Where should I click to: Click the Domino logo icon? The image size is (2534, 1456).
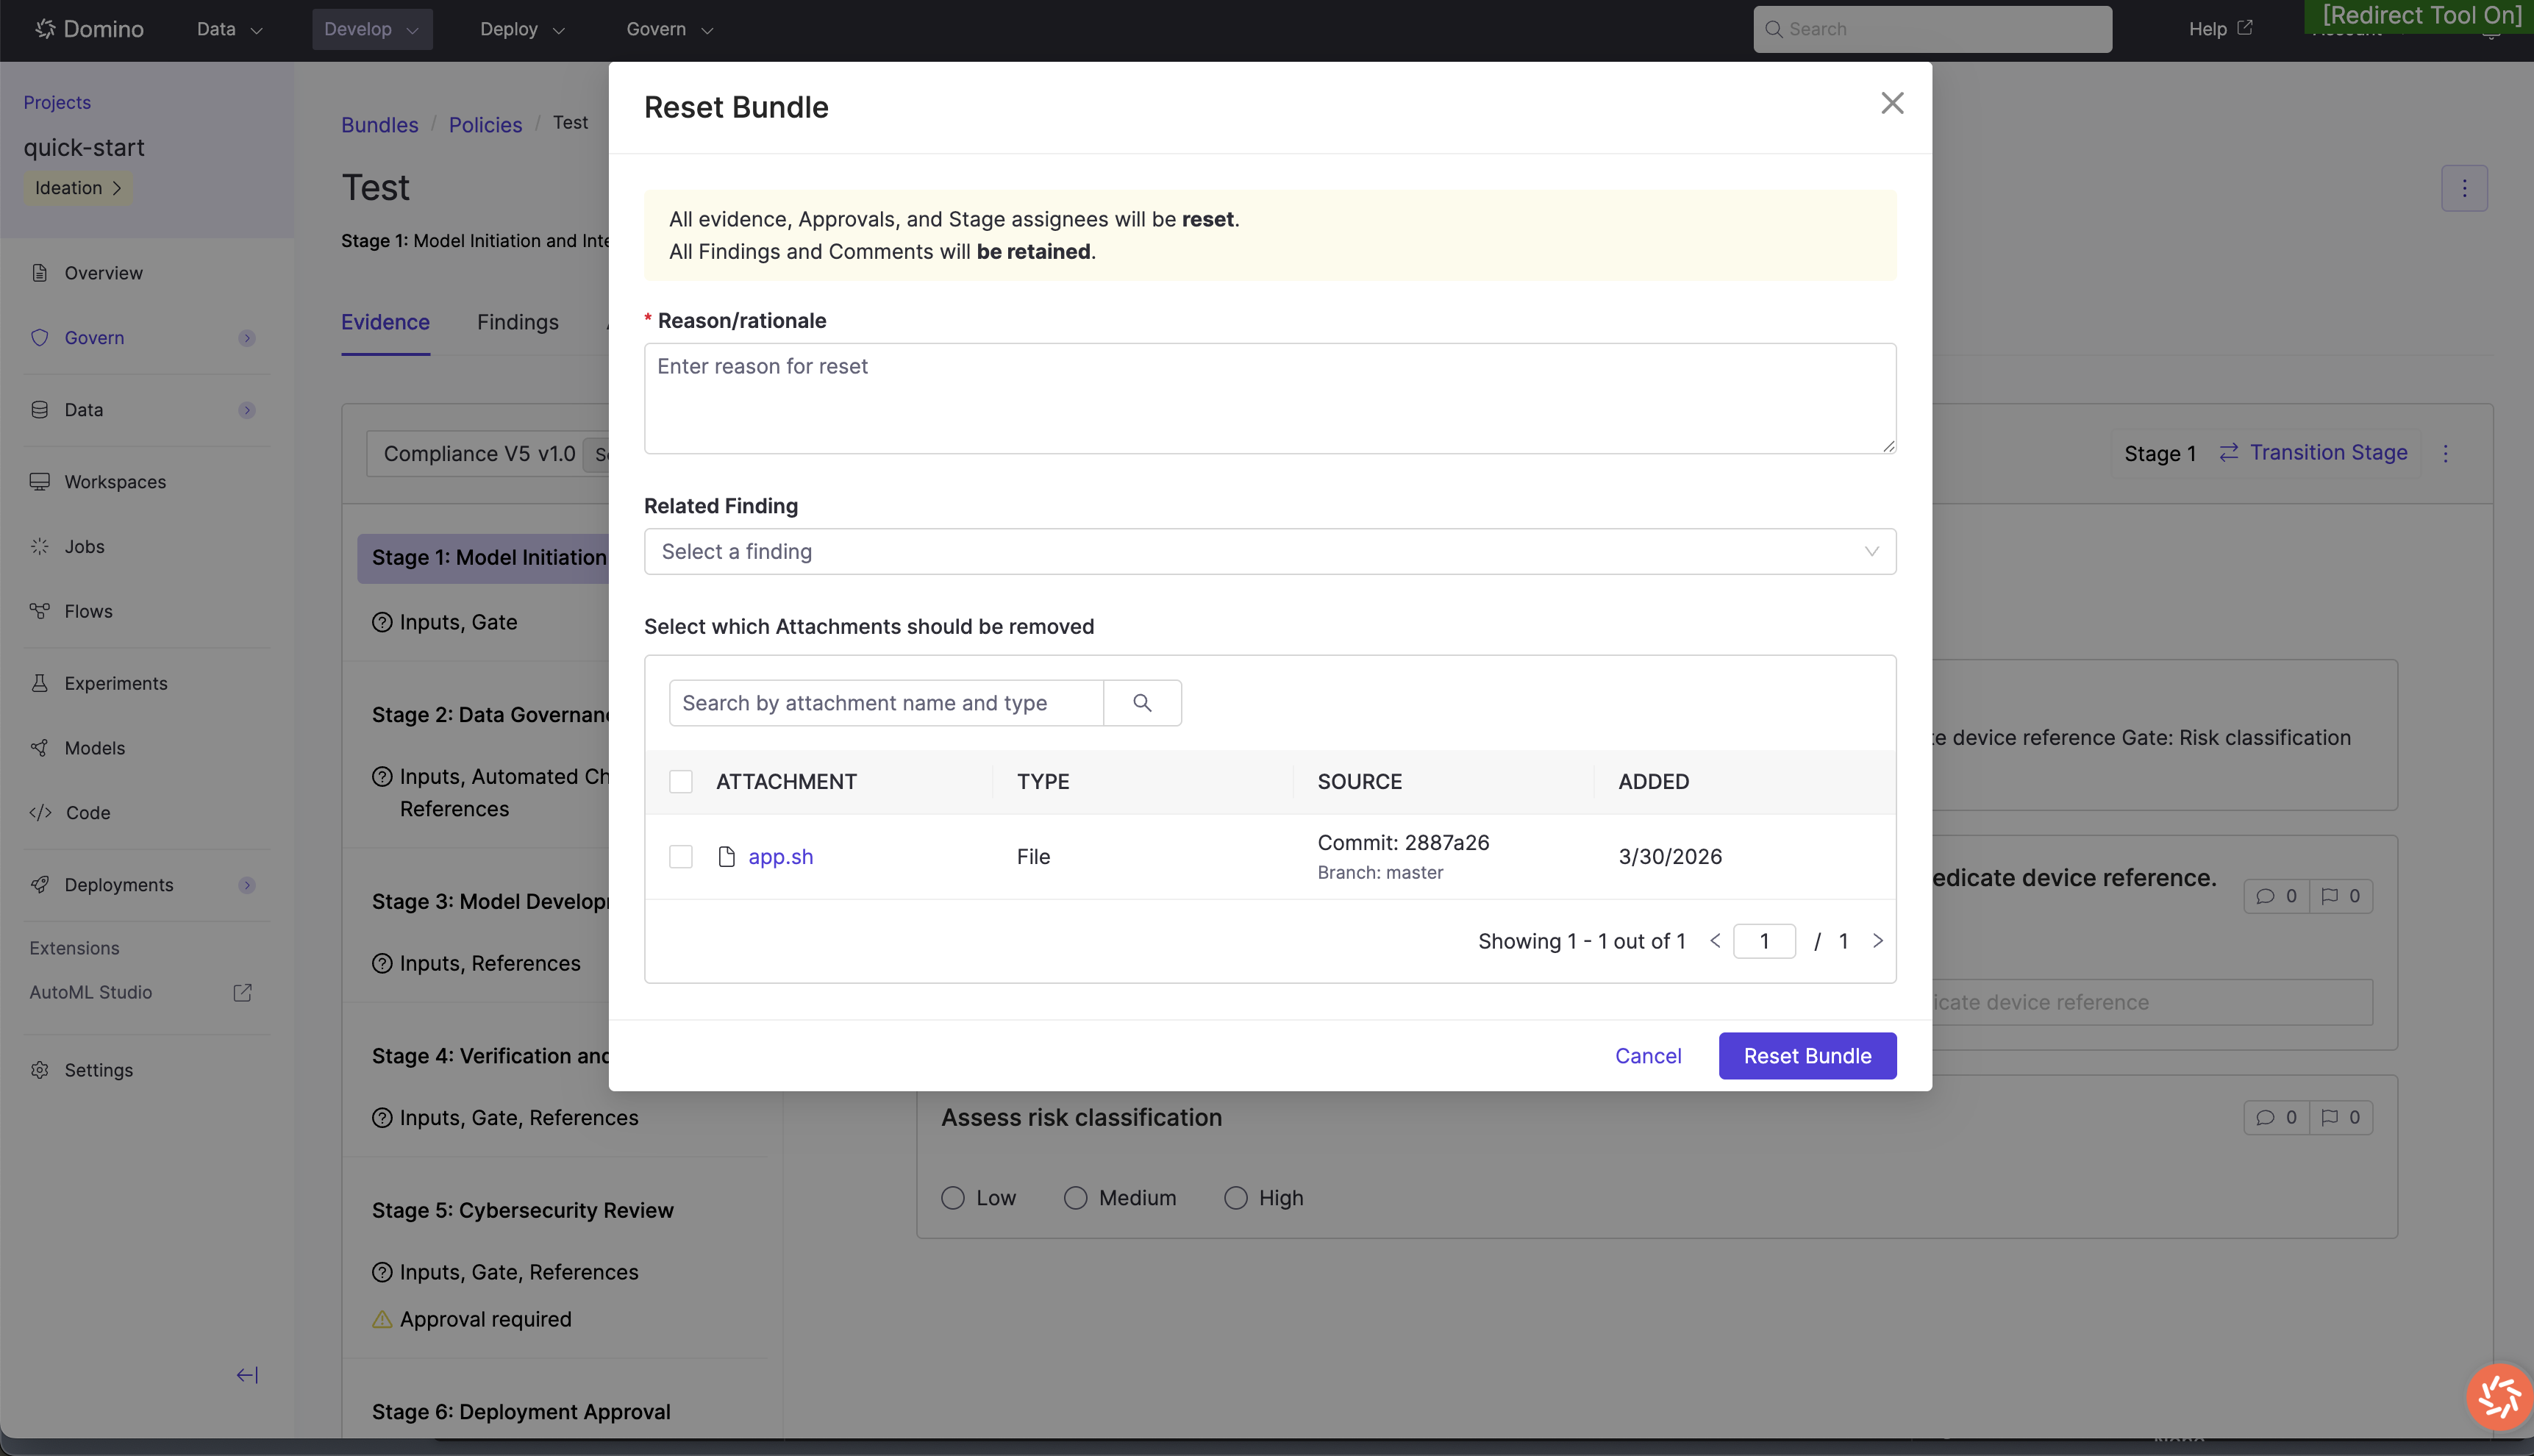coord(45,29)
